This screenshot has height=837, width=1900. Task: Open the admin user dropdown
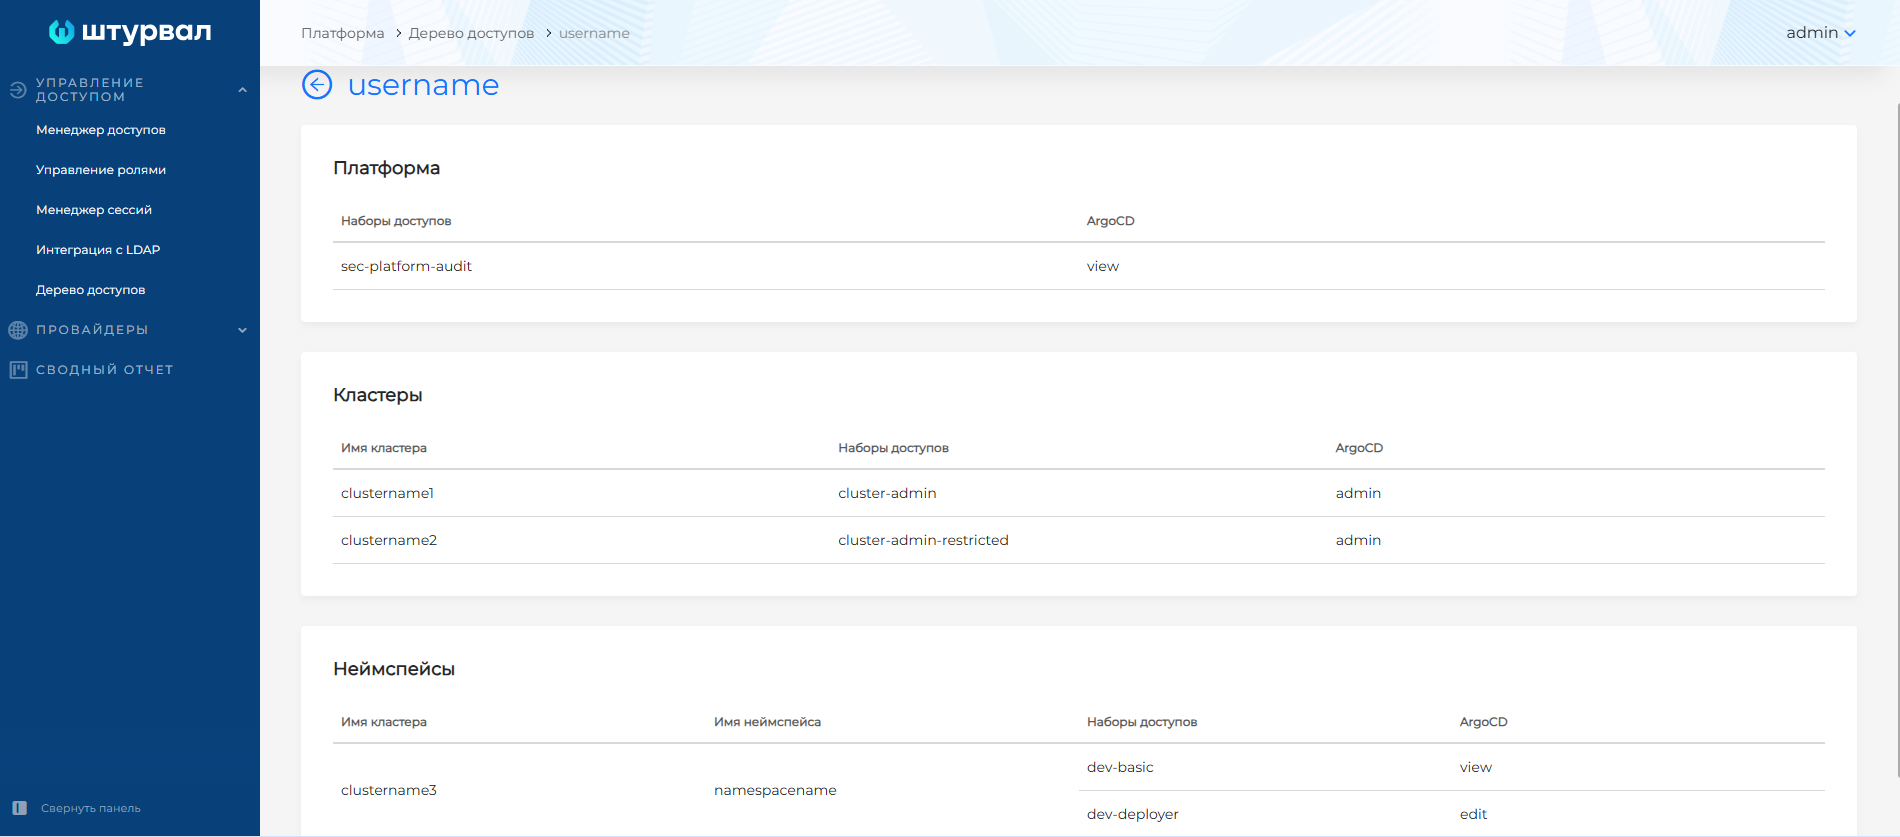pos(1820,33)
